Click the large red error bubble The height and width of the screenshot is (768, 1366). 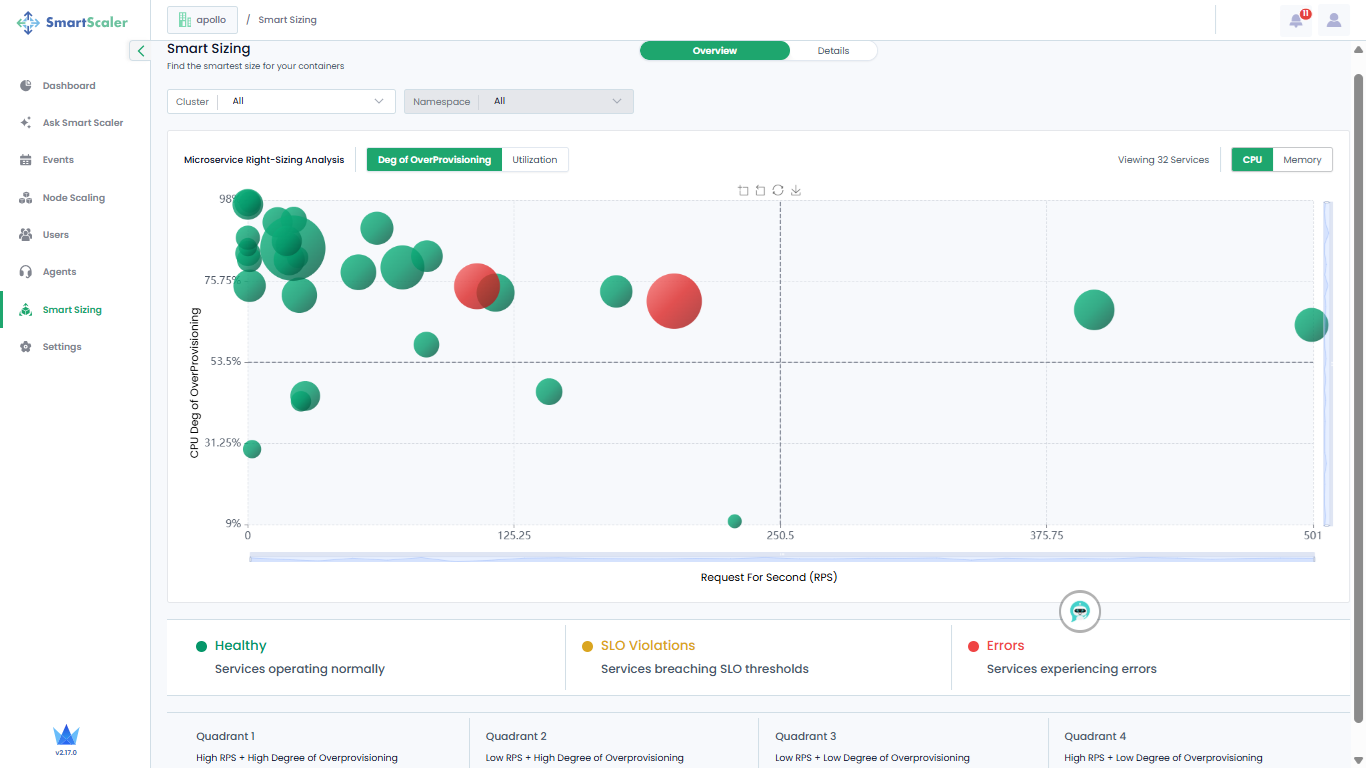[674, 301]
